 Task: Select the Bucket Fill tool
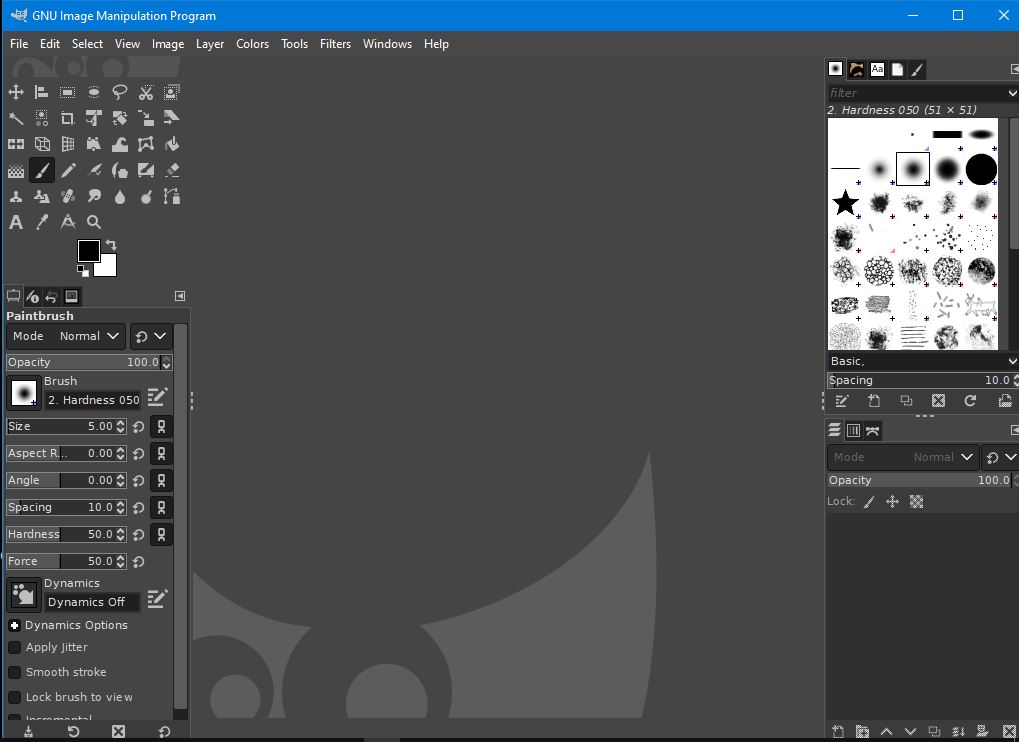point(172,144)
